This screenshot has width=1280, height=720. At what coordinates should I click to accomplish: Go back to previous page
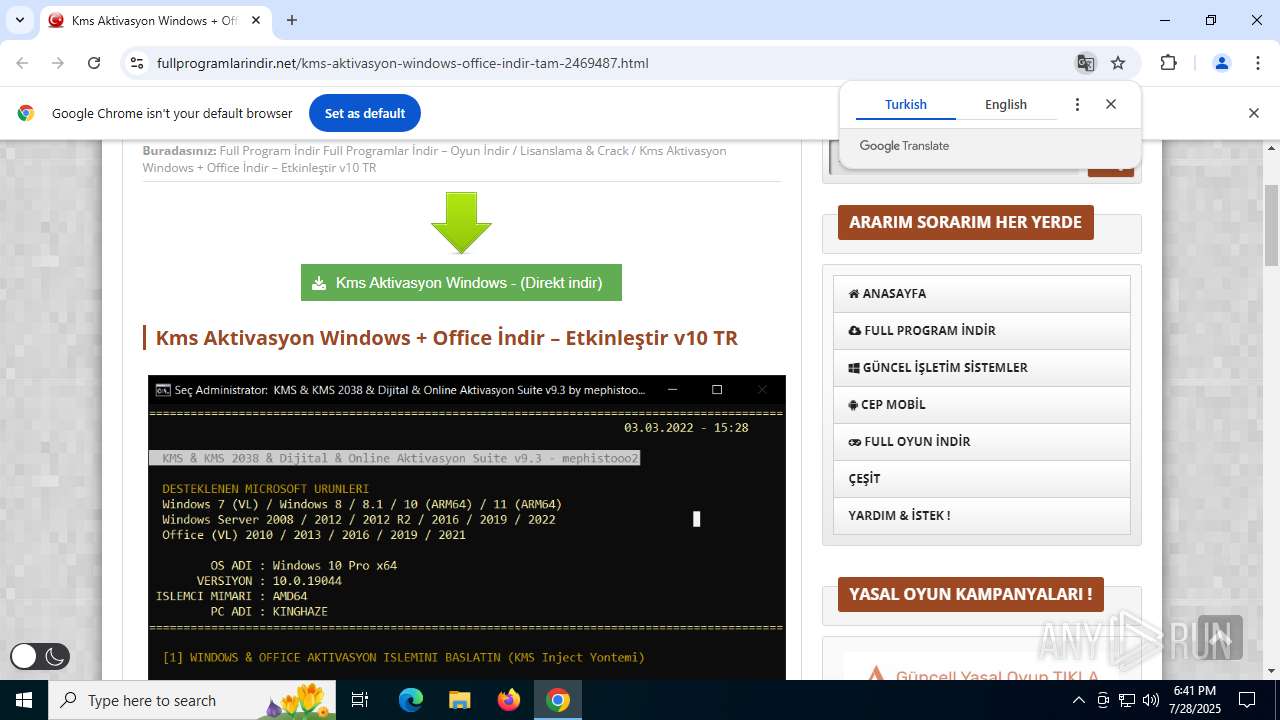[22, 63]
